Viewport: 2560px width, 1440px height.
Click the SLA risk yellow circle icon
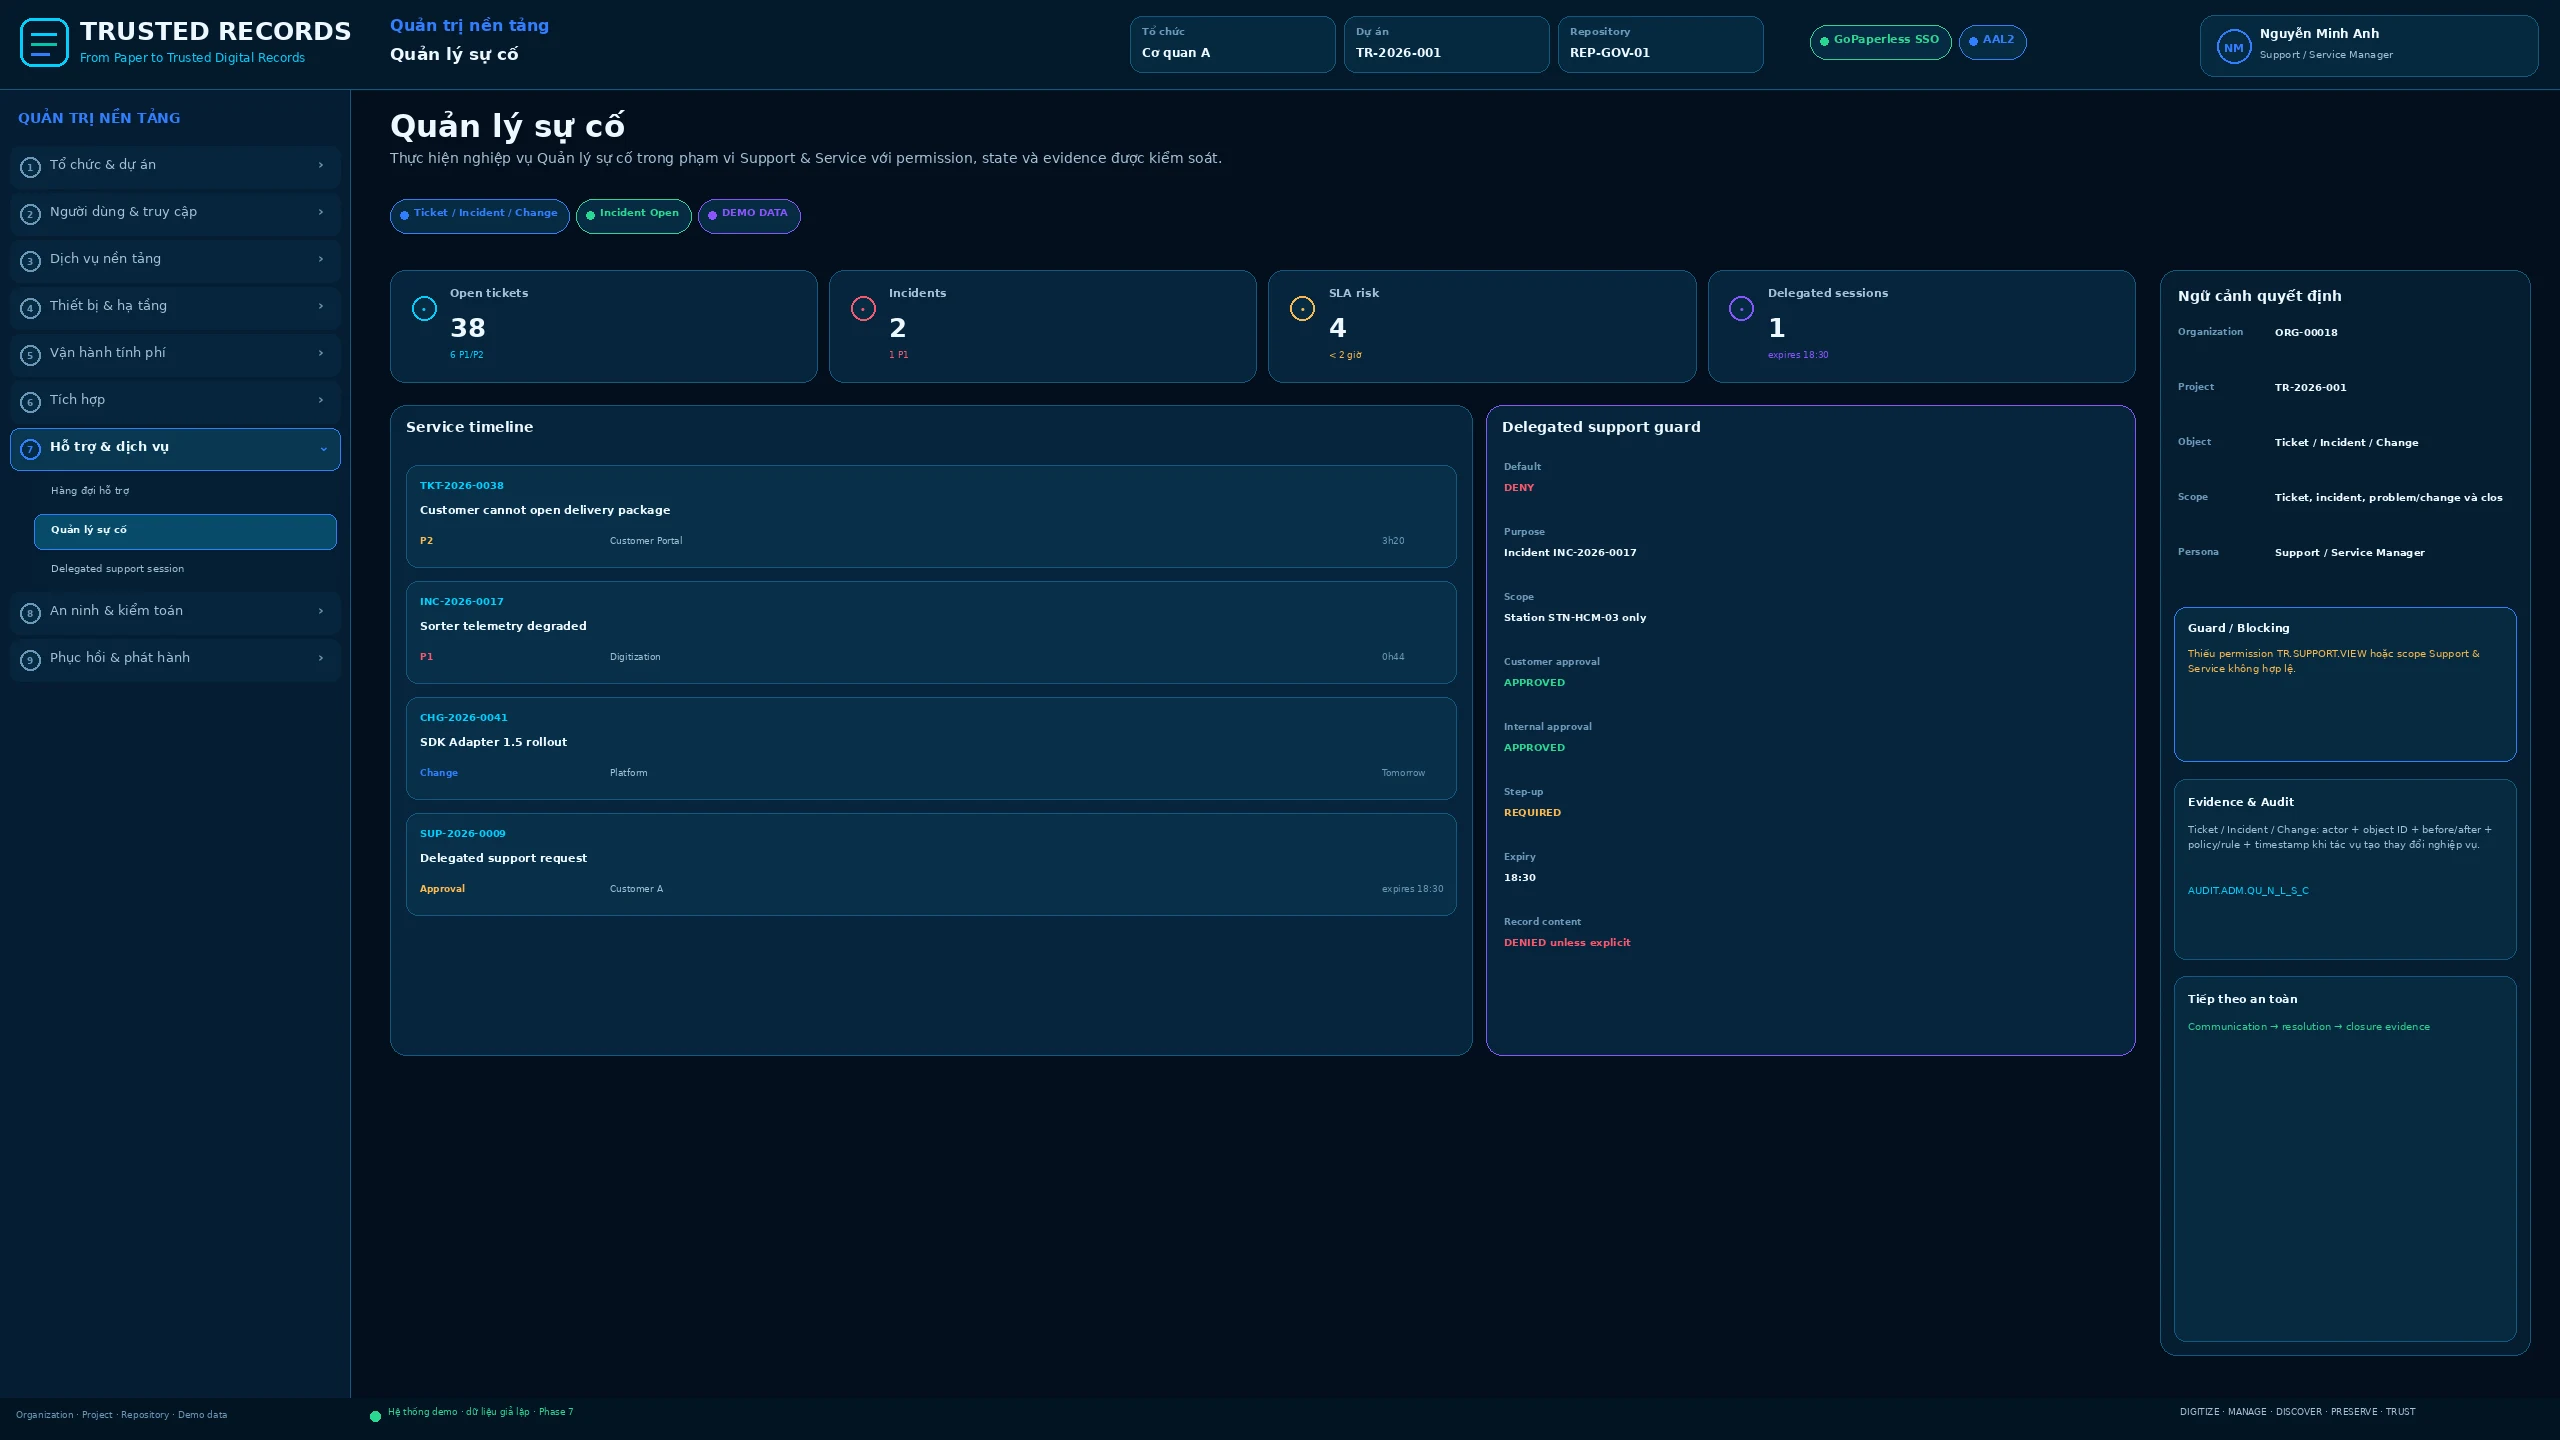tap(1302, 309)
